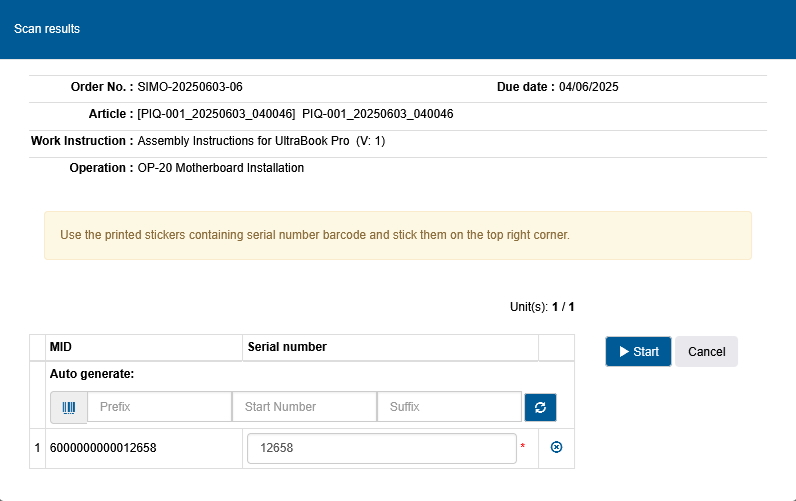Screen dimensions: 796x501
Task: Select the serial number field containing 12658
Action: click(382, 448)
